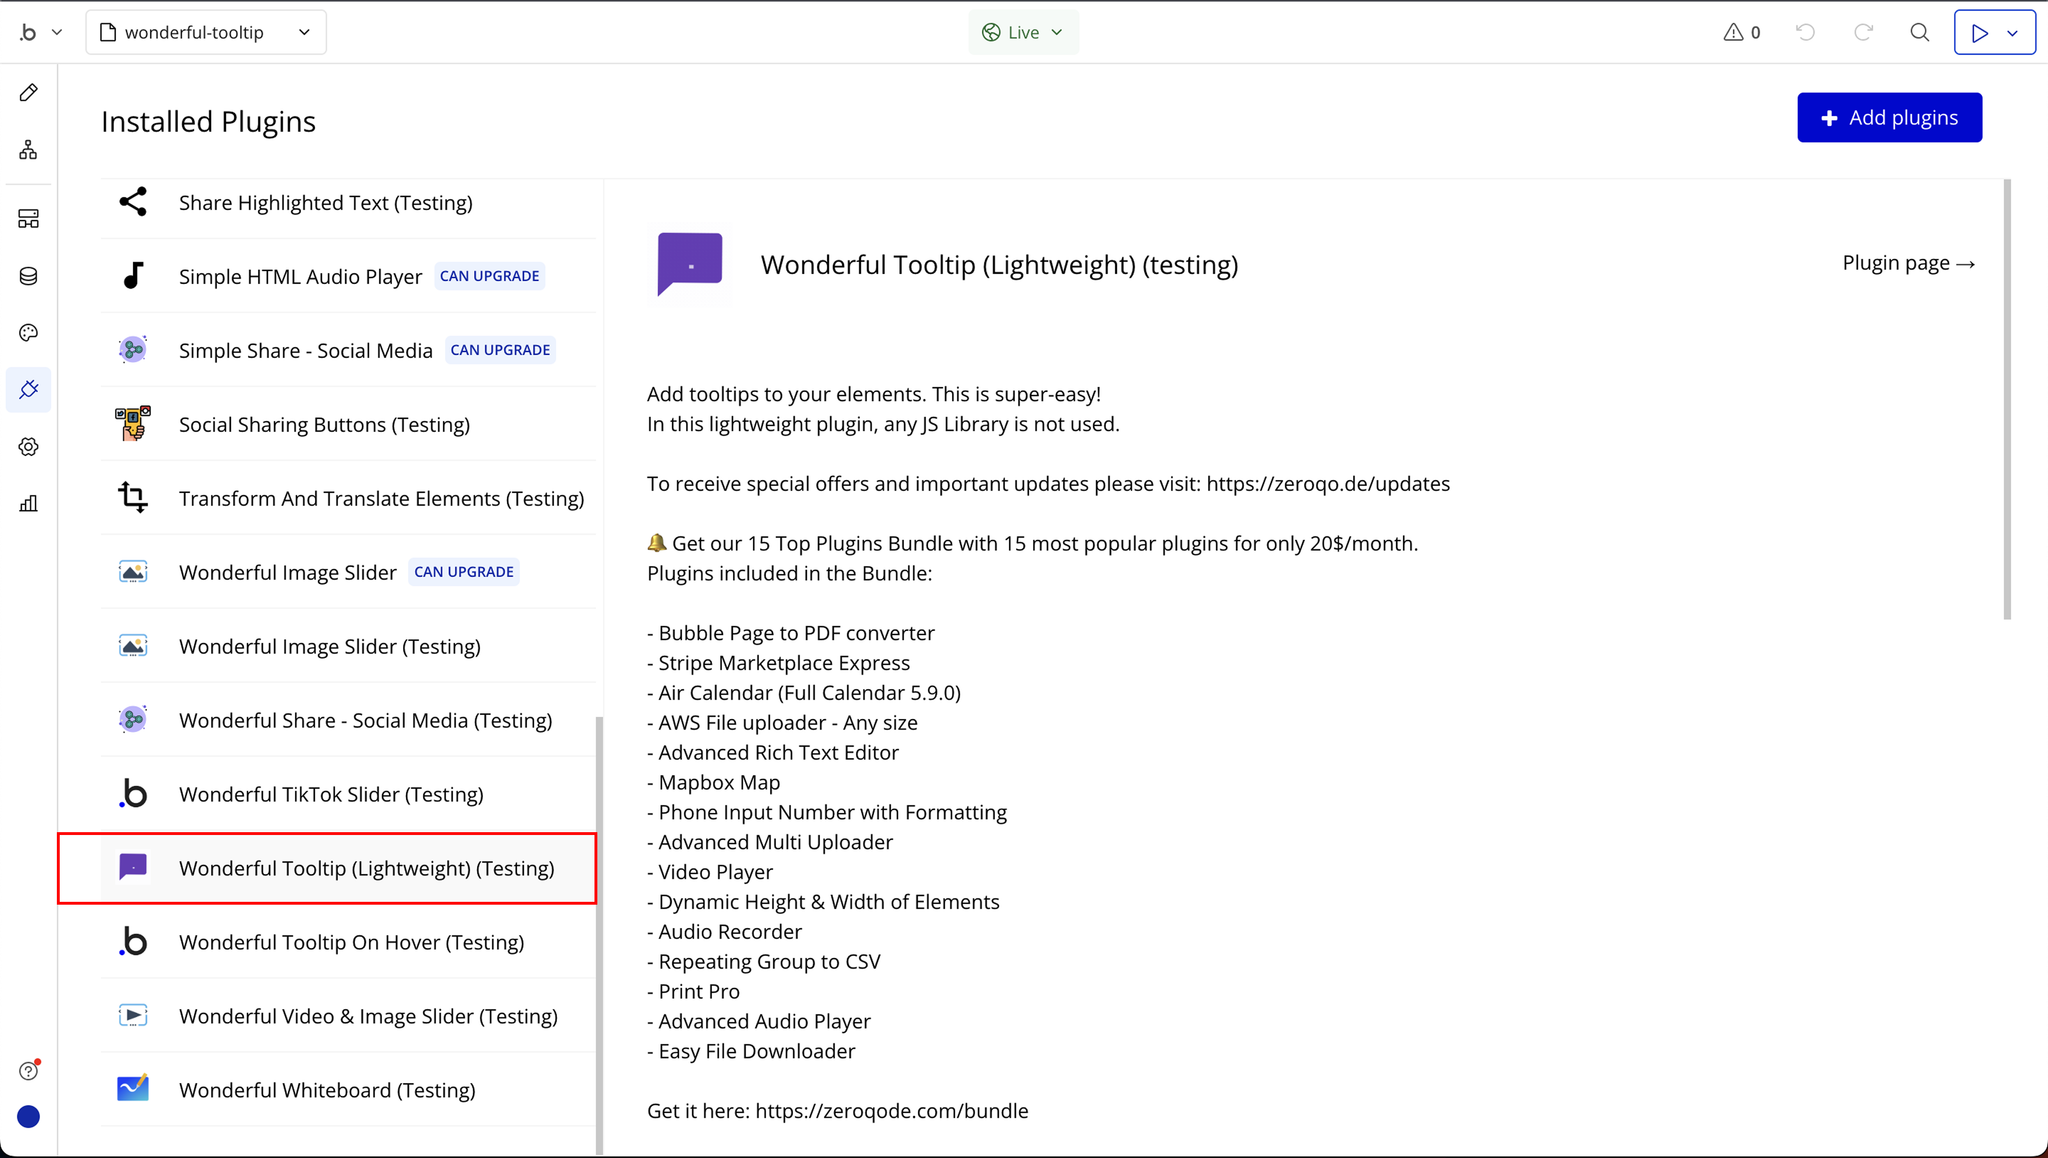The width and height of the screenshot is (2048, 1158).
Task: Click the plugin list scrollbar
Action: [599, 935]
